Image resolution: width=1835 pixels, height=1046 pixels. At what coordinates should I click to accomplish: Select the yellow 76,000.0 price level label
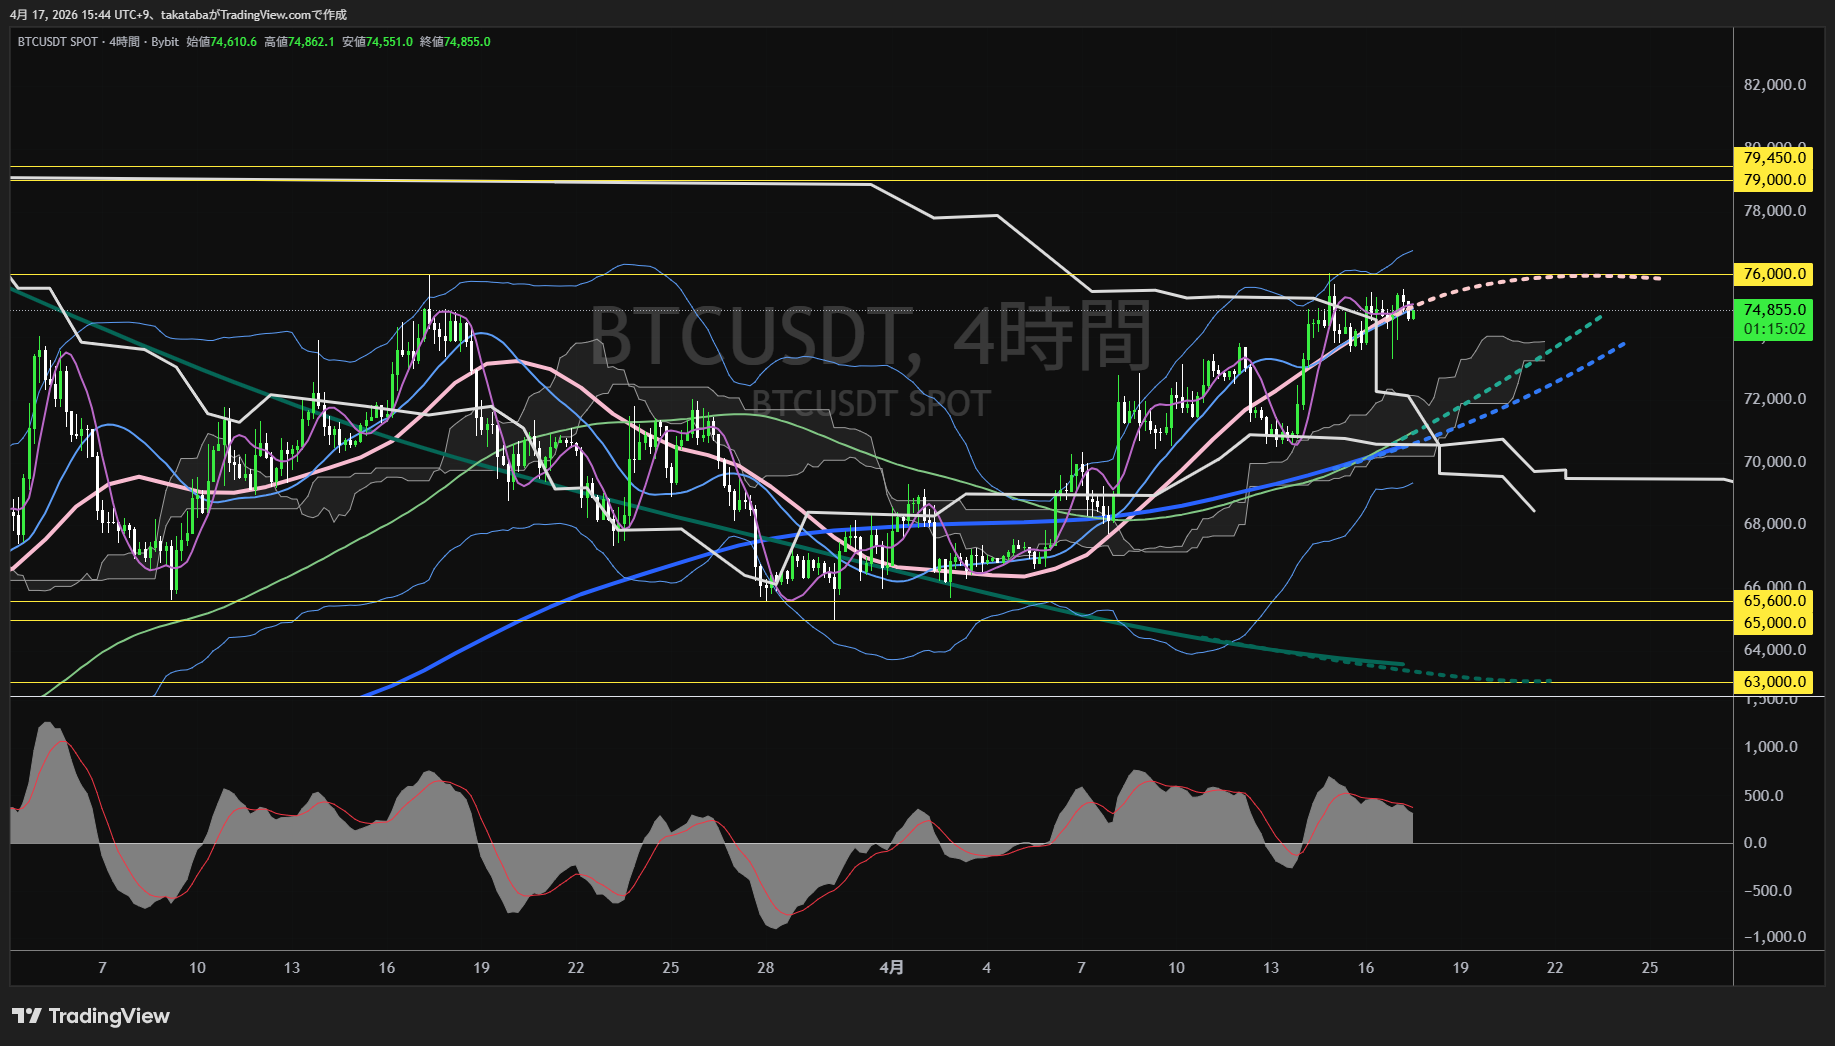[x=1772, y=274]
